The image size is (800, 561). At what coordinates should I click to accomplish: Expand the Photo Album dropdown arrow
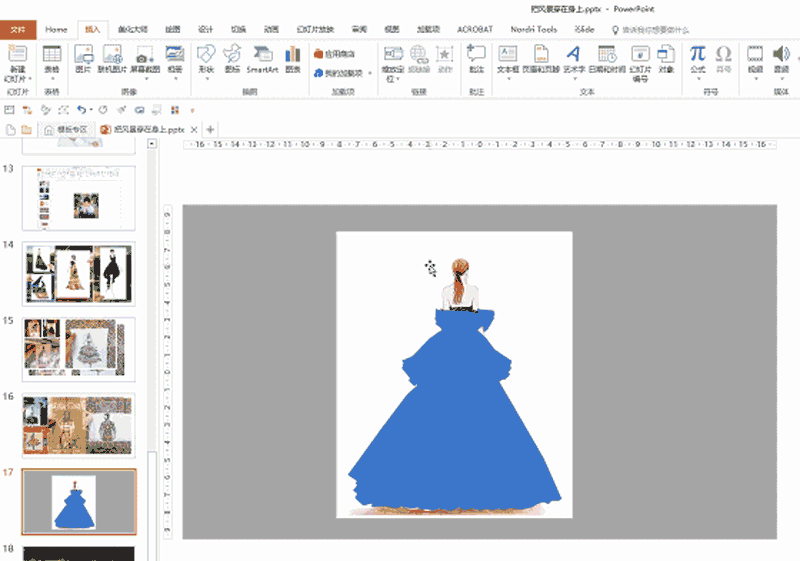175,79
